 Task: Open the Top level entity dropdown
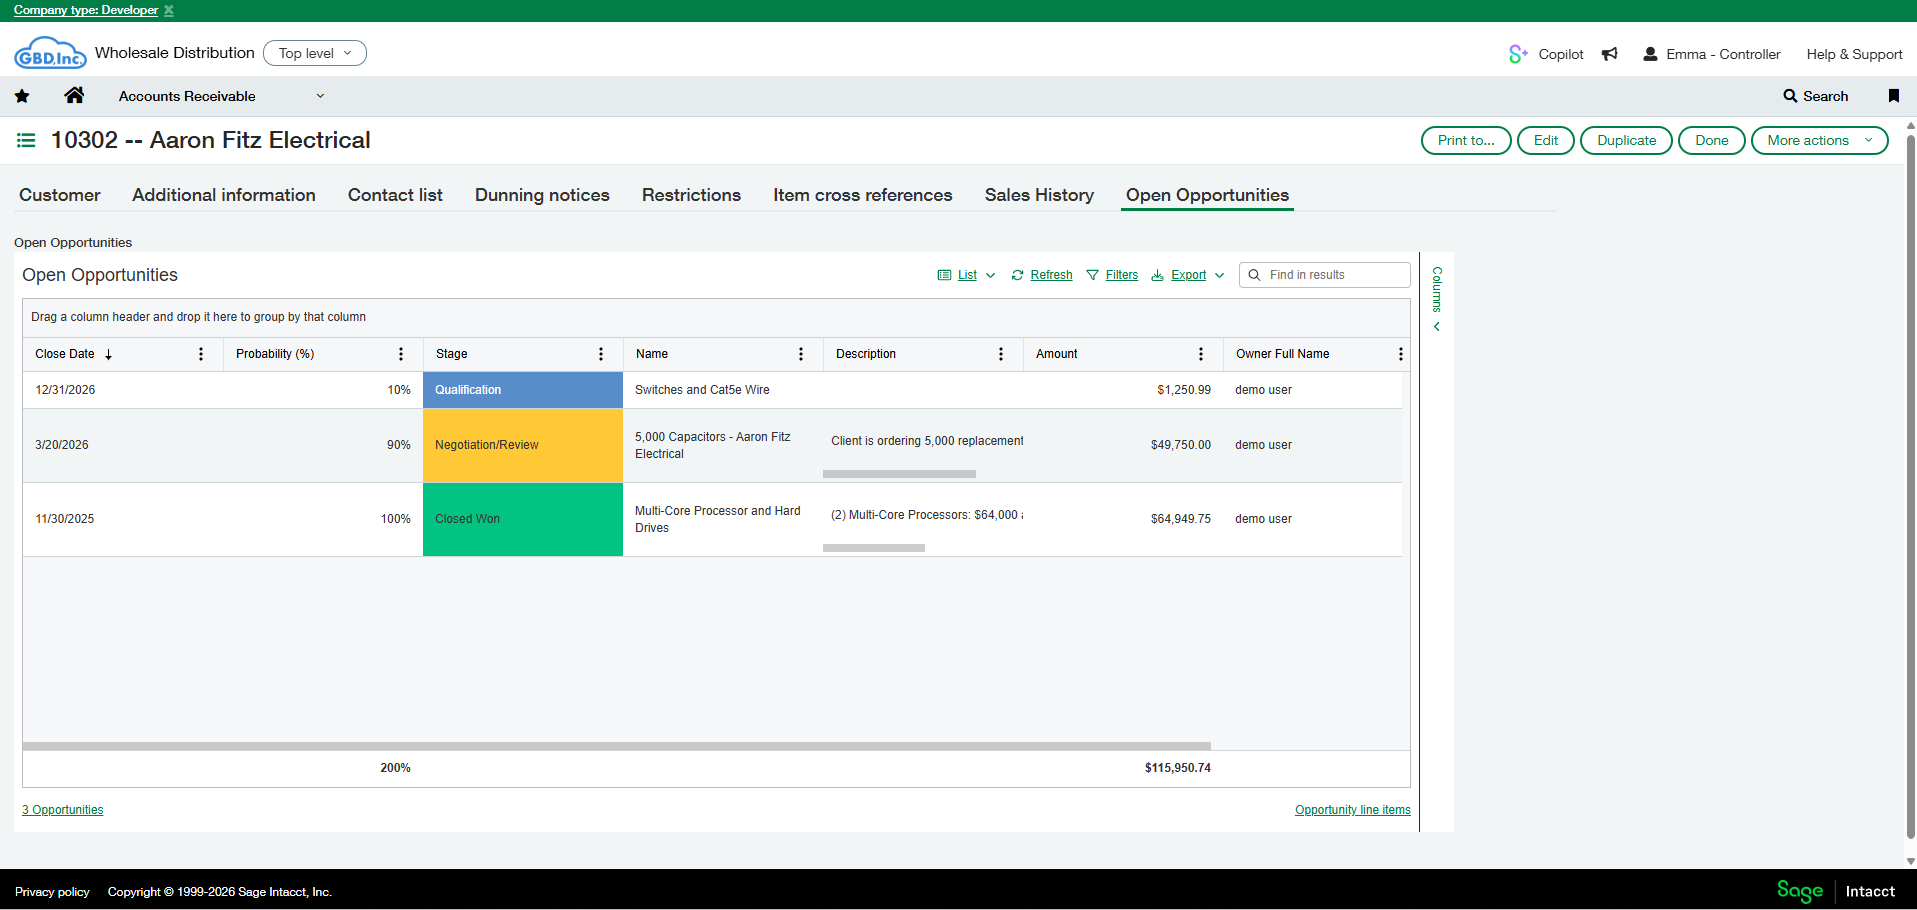315,53
